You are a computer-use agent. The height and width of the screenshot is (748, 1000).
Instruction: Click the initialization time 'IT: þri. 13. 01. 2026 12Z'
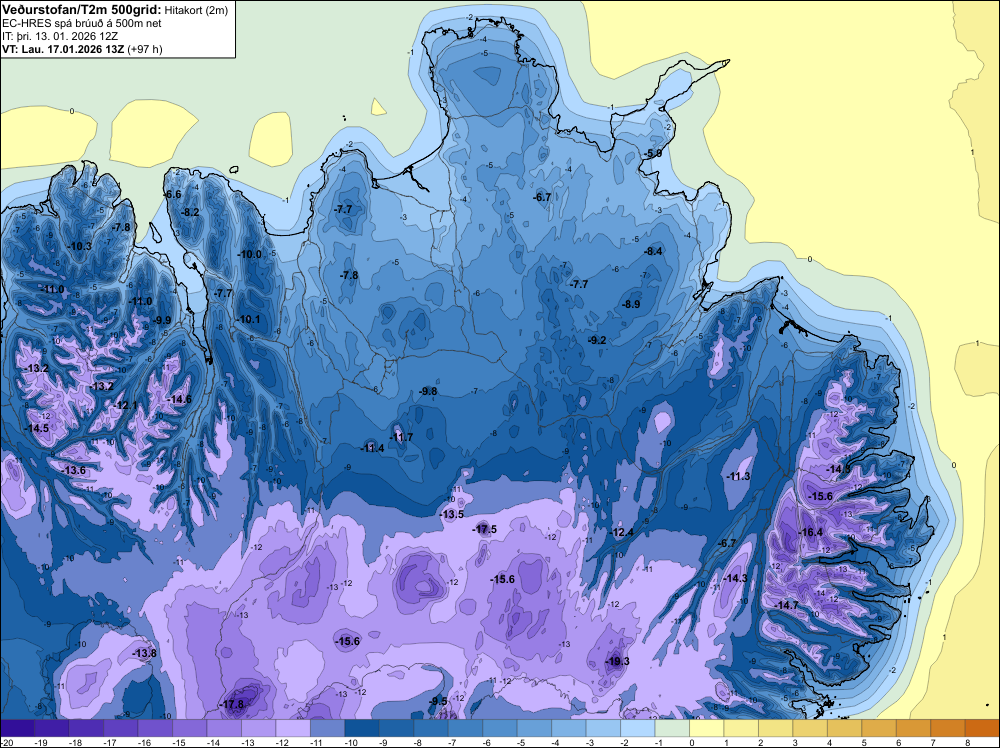(61, 36)
